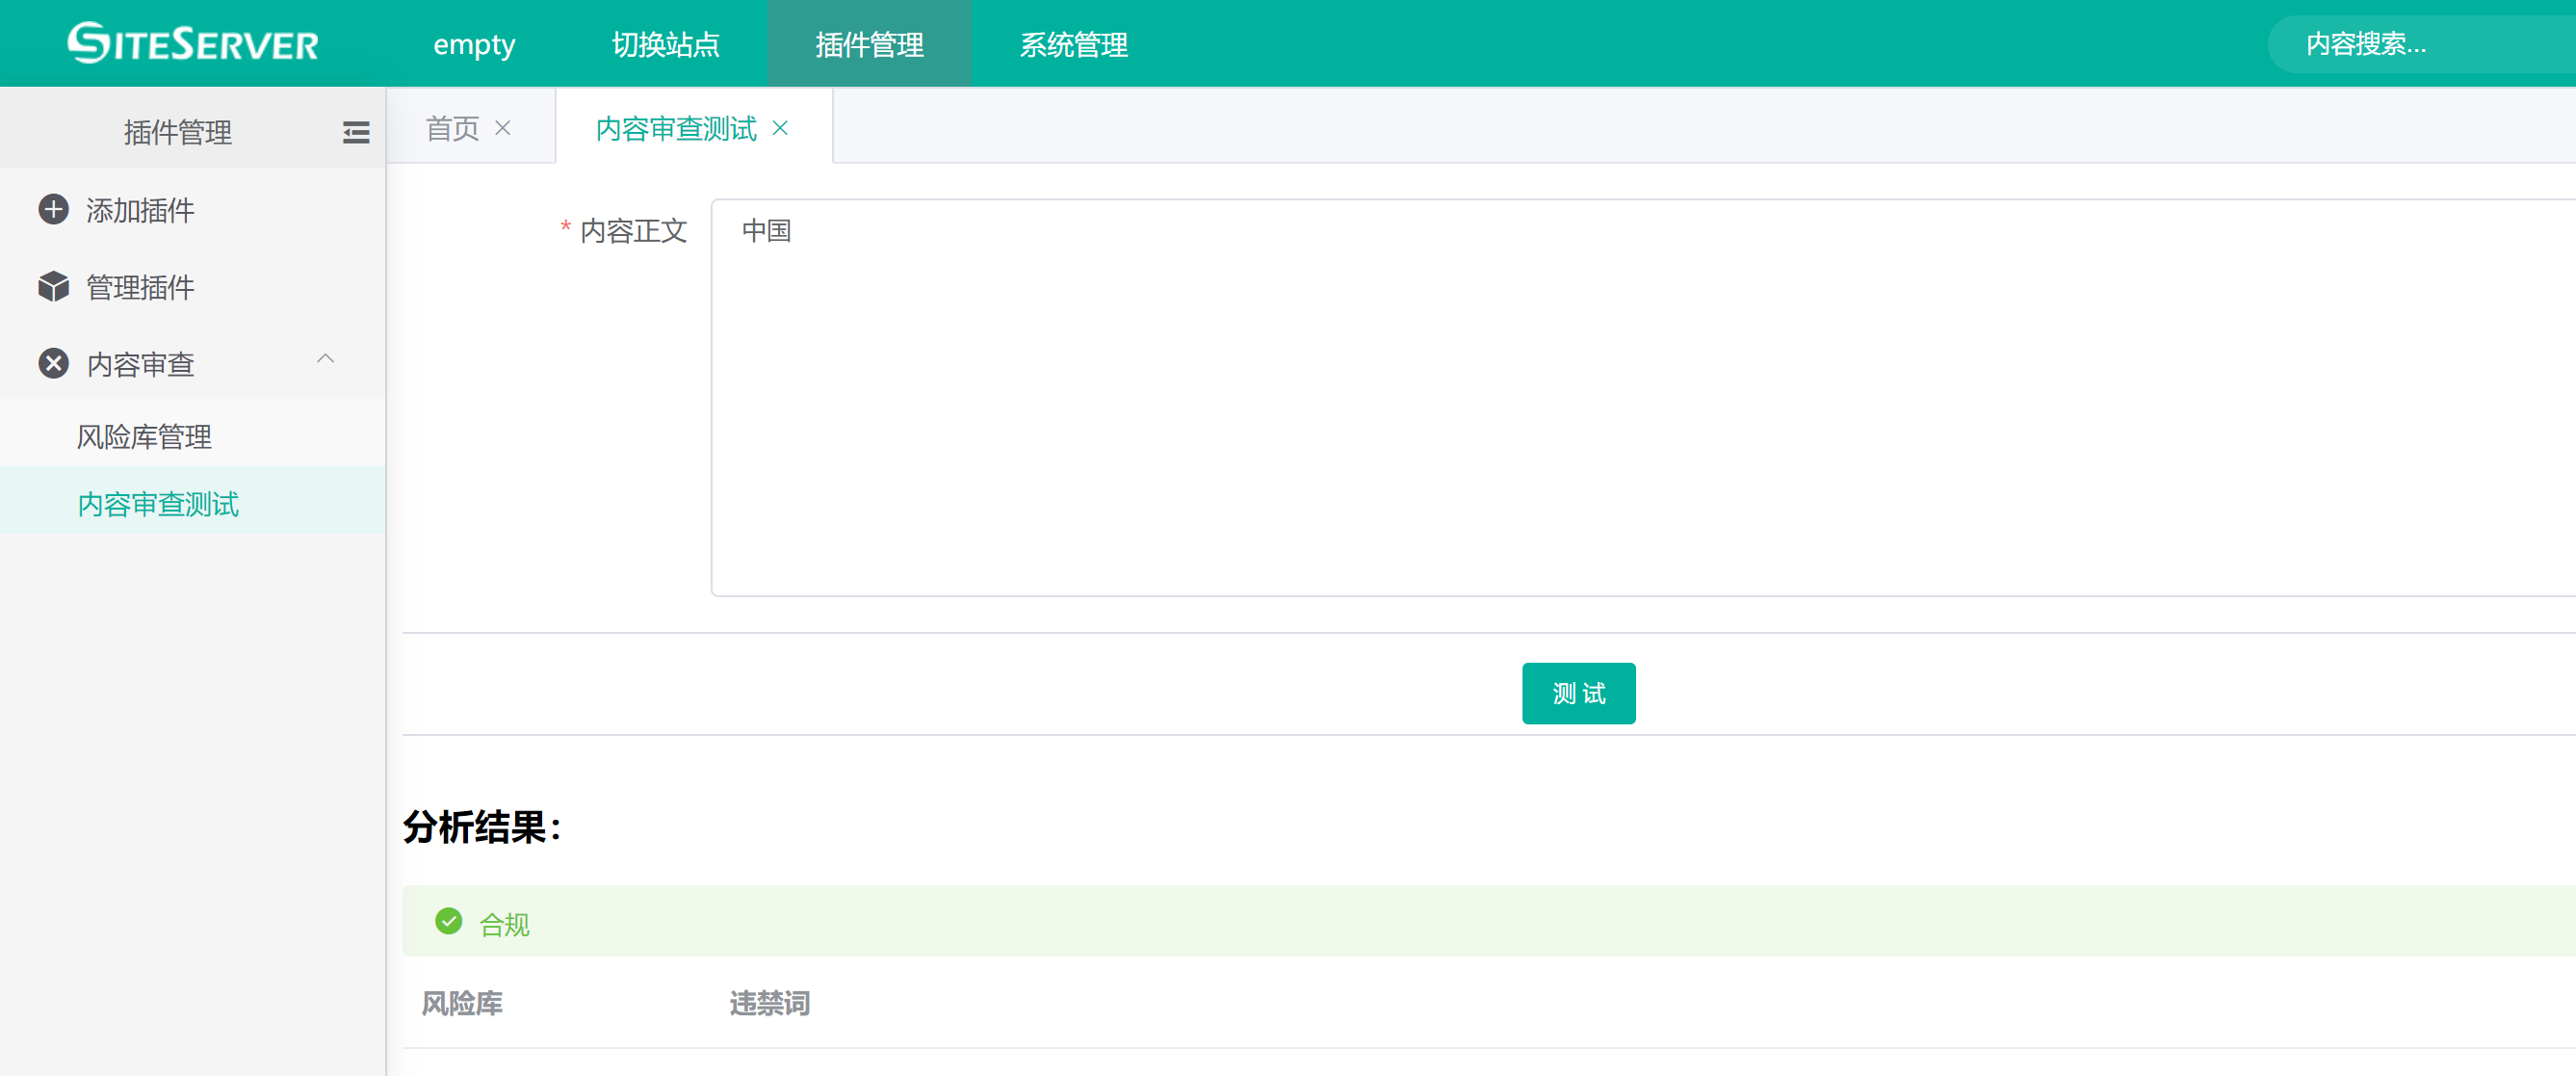Collapse the 内容审查 submenu chevron
Viewport: 2576px width, 1076px height.
tap(325, 359)
